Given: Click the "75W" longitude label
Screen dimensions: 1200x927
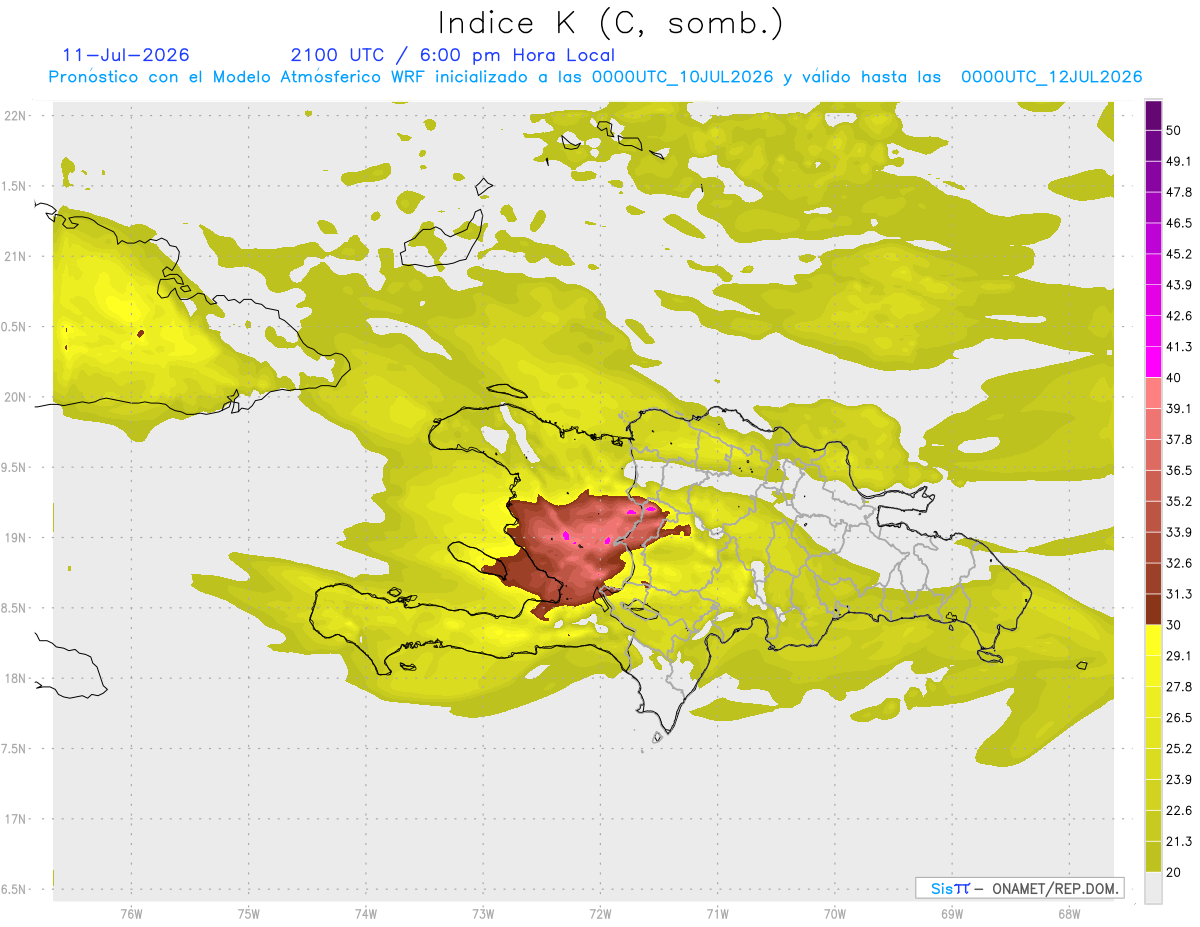Looking at the screenshot, I should point(249,913).
